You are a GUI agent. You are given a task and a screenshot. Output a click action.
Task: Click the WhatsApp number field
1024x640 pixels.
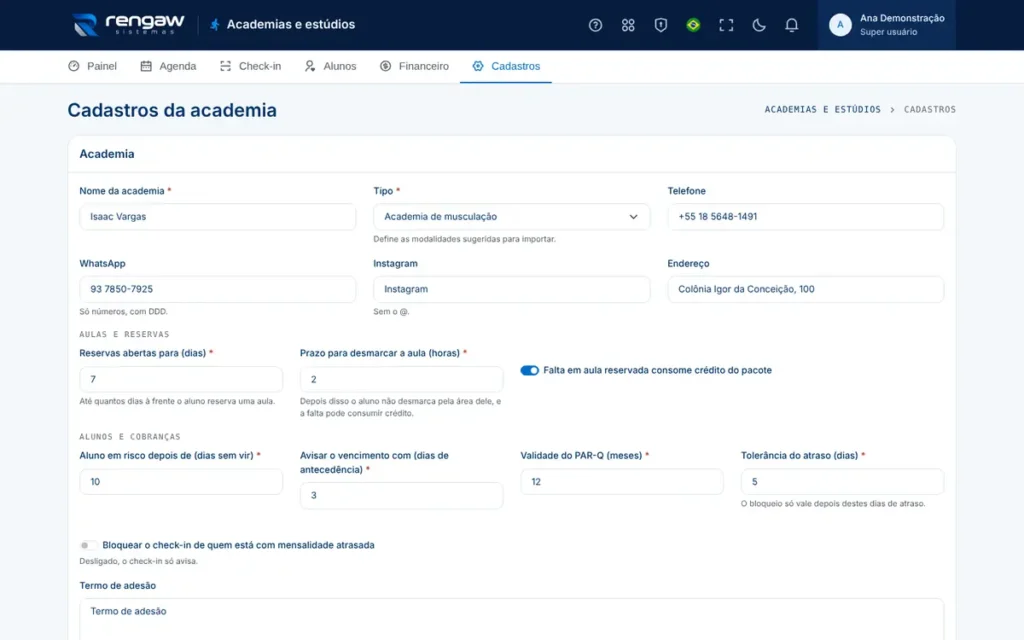point(217,289)
